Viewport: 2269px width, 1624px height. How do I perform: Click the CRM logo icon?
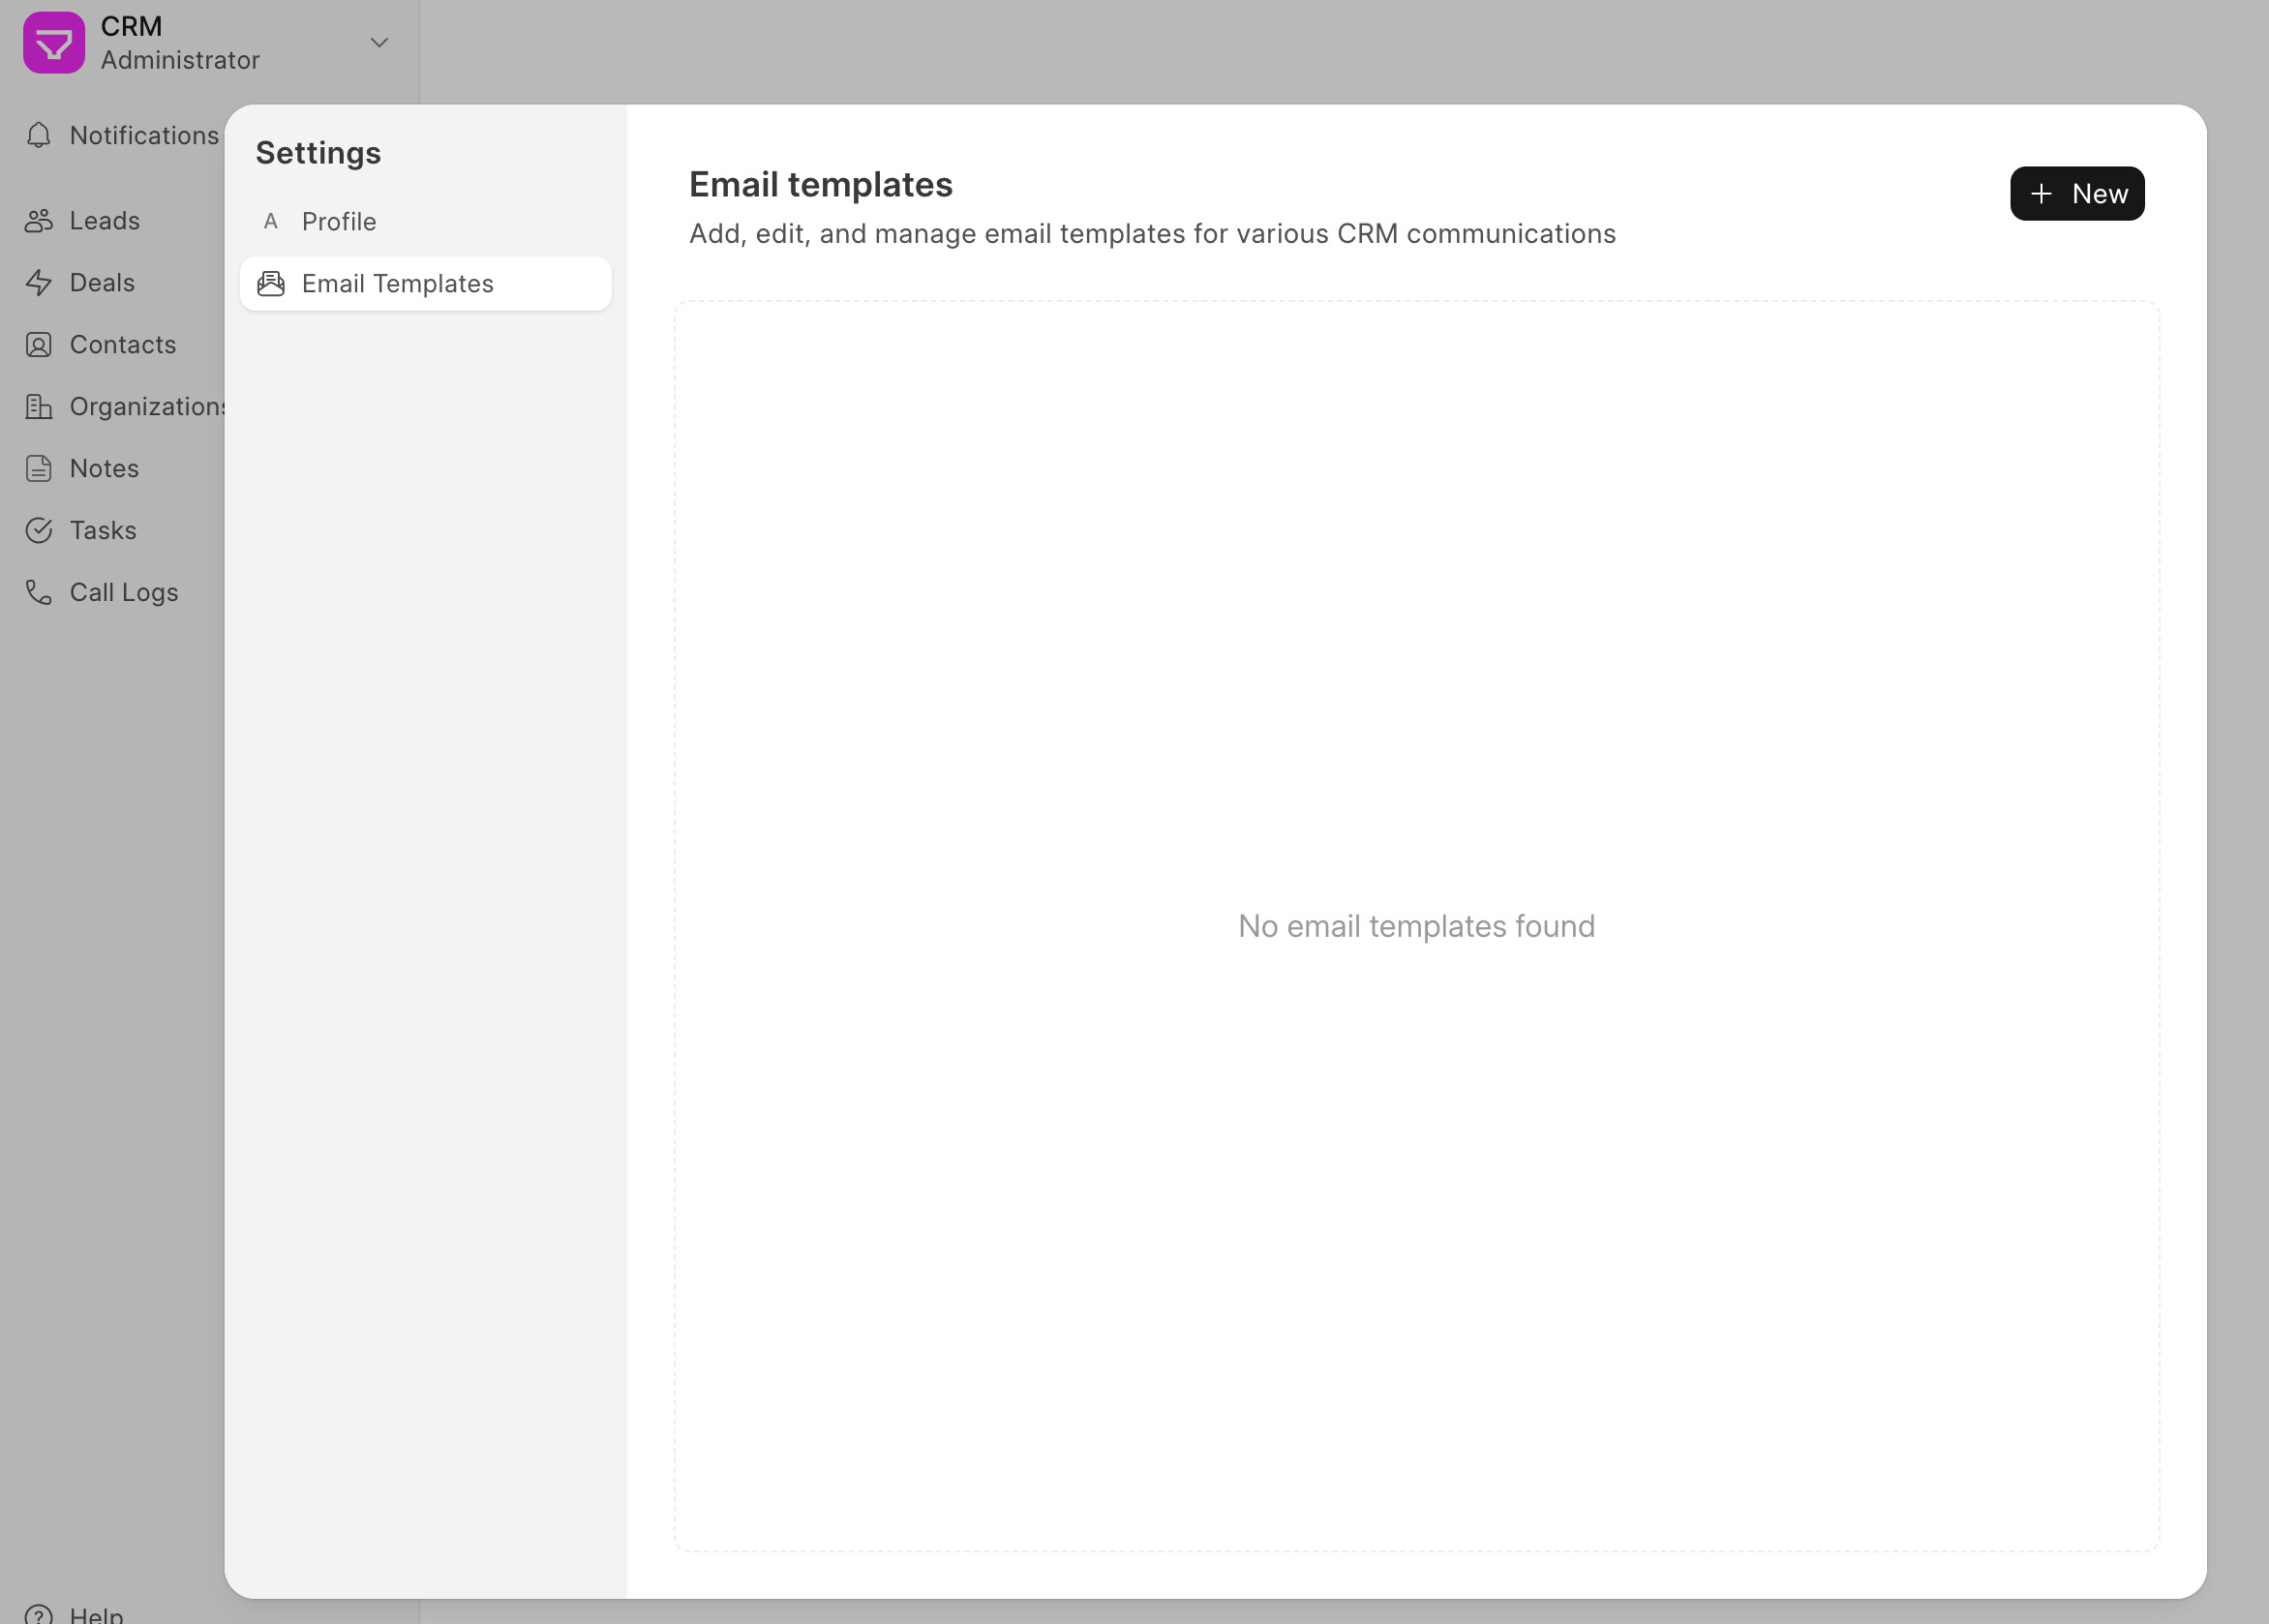pos(54,43)
